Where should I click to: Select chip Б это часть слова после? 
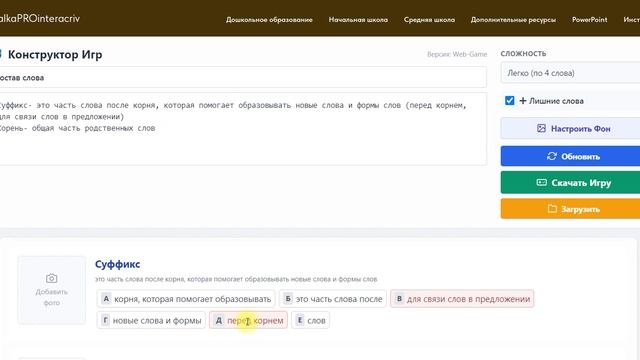pyautogui.click(x=333, y=299)
